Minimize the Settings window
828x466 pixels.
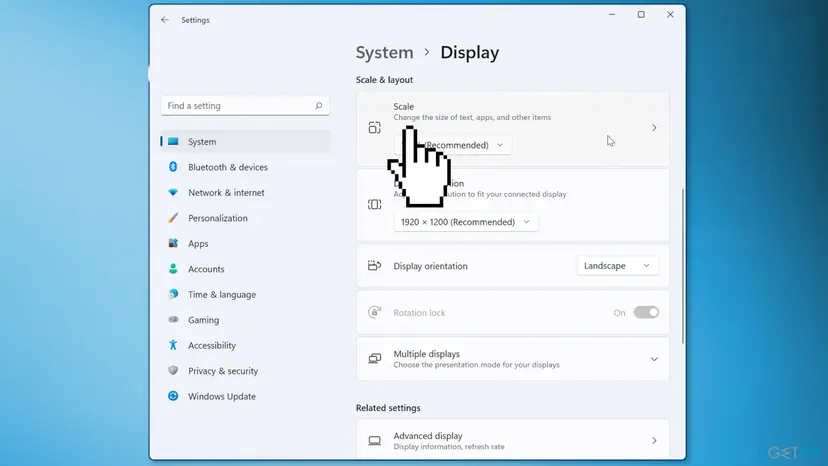[x=612, y=14]
